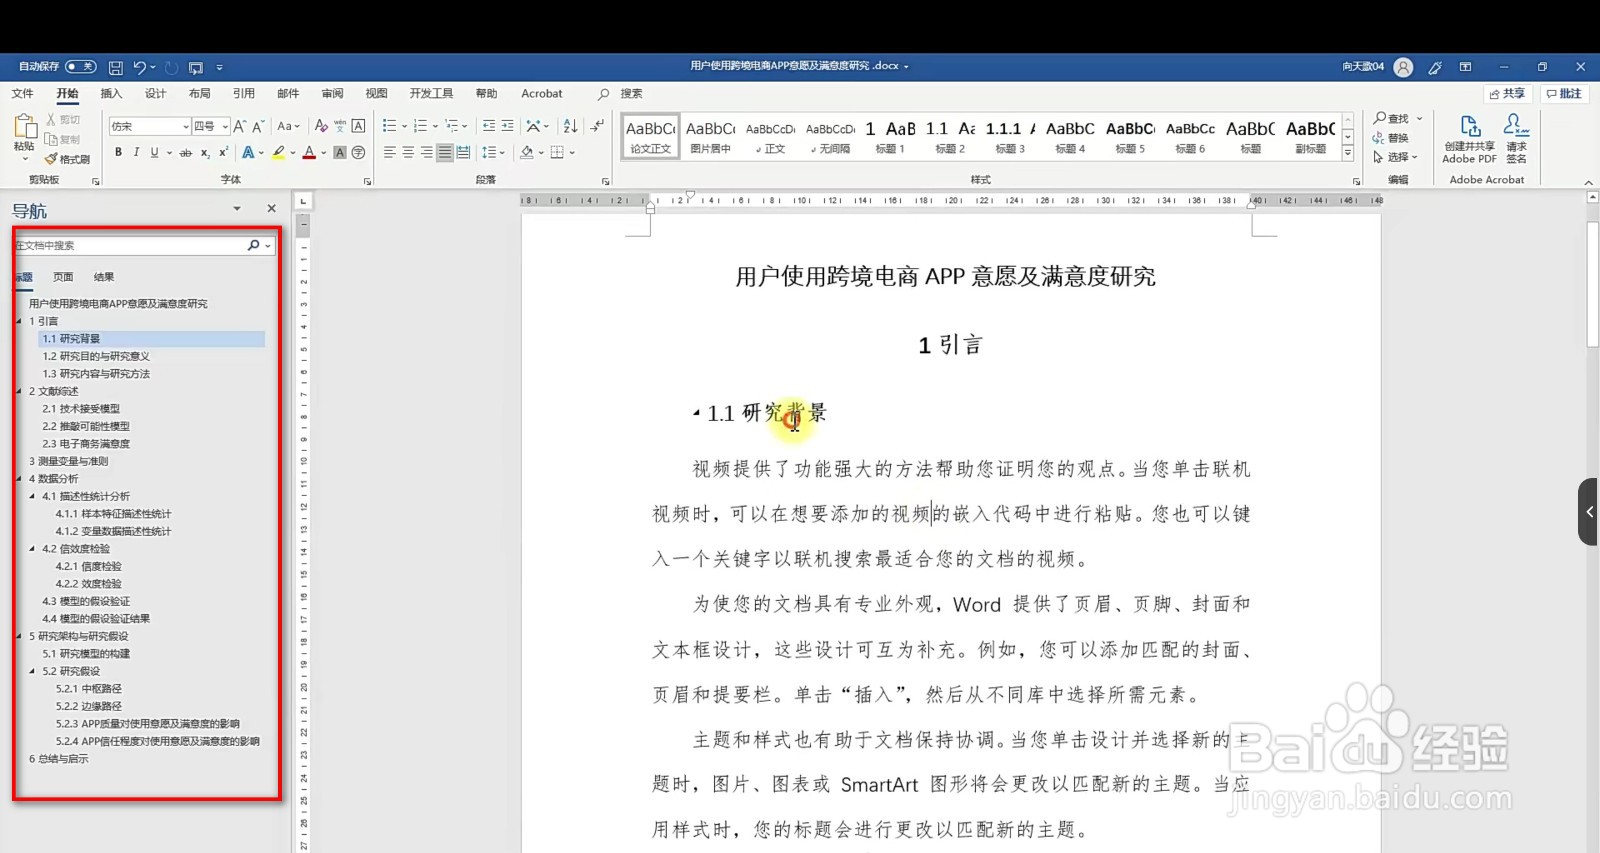Open the font size box showing 四号

[211, 126]
